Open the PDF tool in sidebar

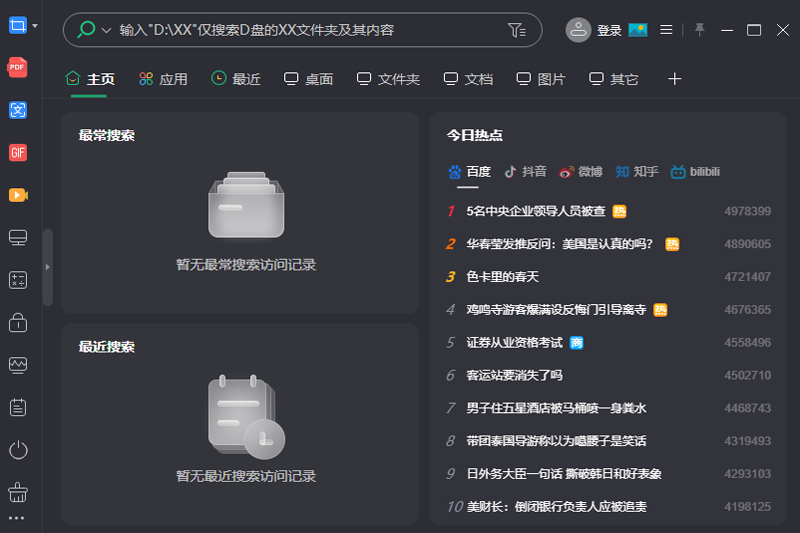pyautogui.click(x=17, y=67)
